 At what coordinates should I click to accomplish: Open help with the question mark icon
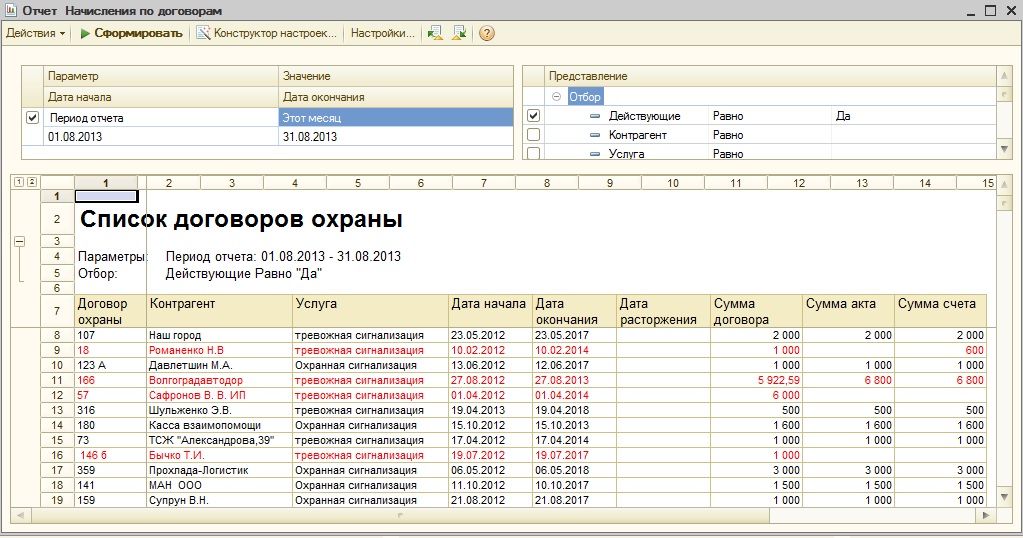pos(487,33)
